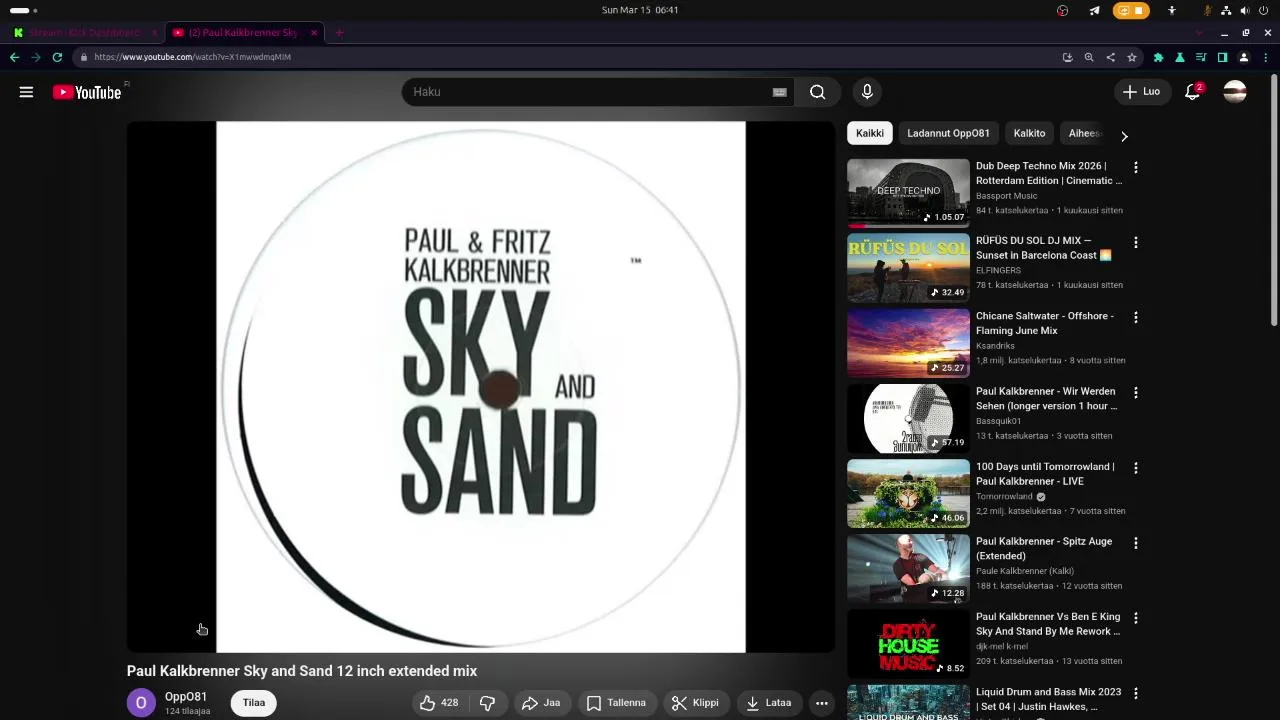Open the browser zoom magnifier icon
Screen dimensions: 1280x720
pos(1089,57)
